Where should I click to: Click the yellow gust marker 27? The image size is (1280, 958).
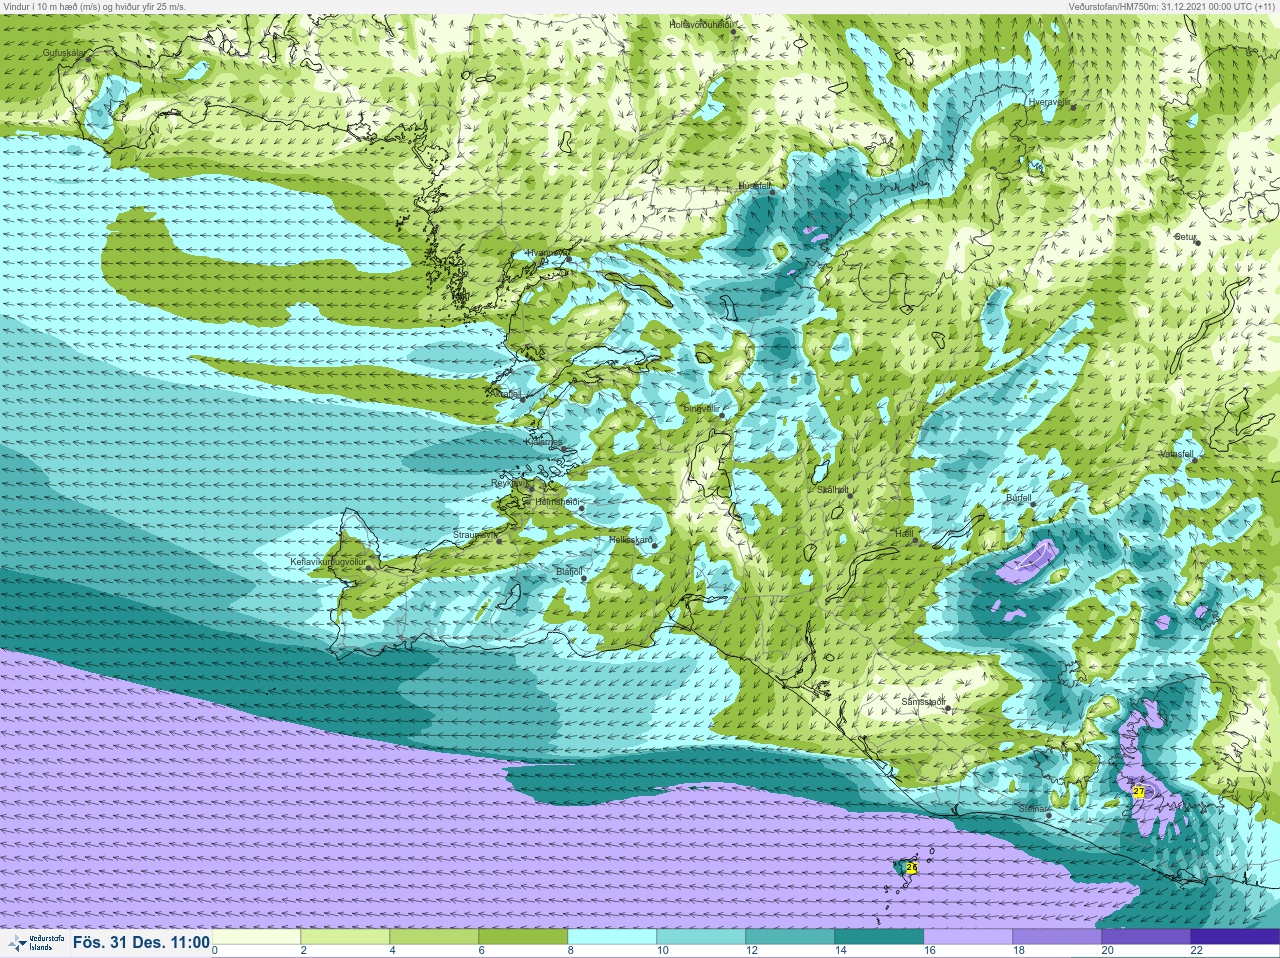[x=1138, y=792]
